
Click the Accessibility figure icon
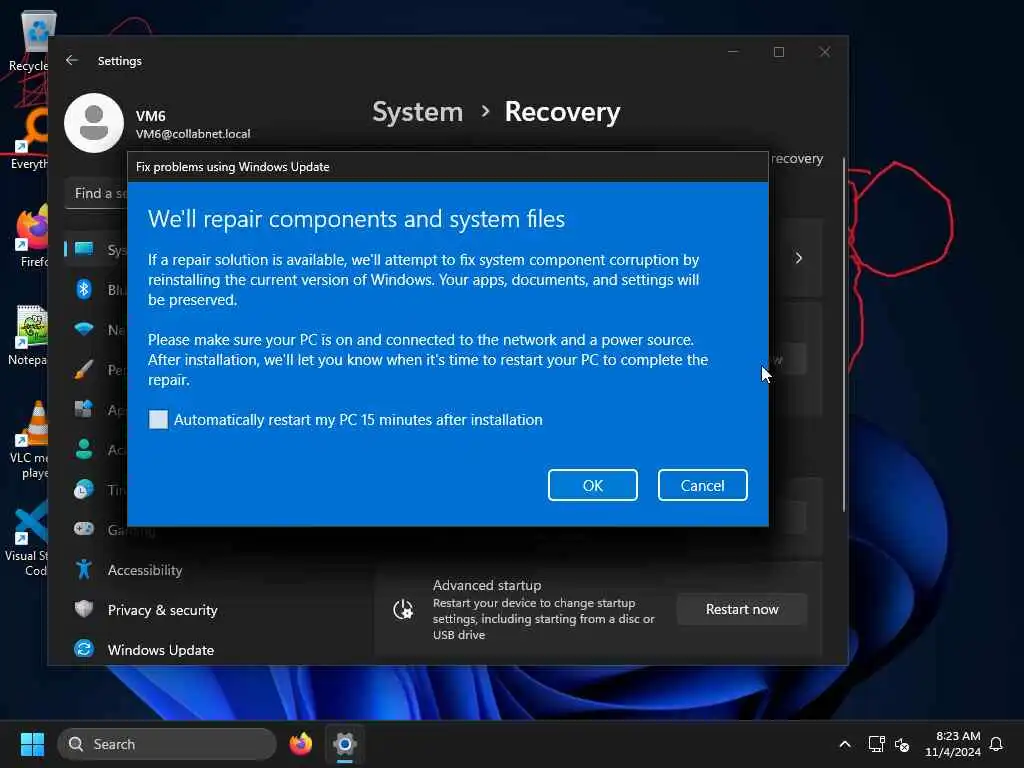84,569
